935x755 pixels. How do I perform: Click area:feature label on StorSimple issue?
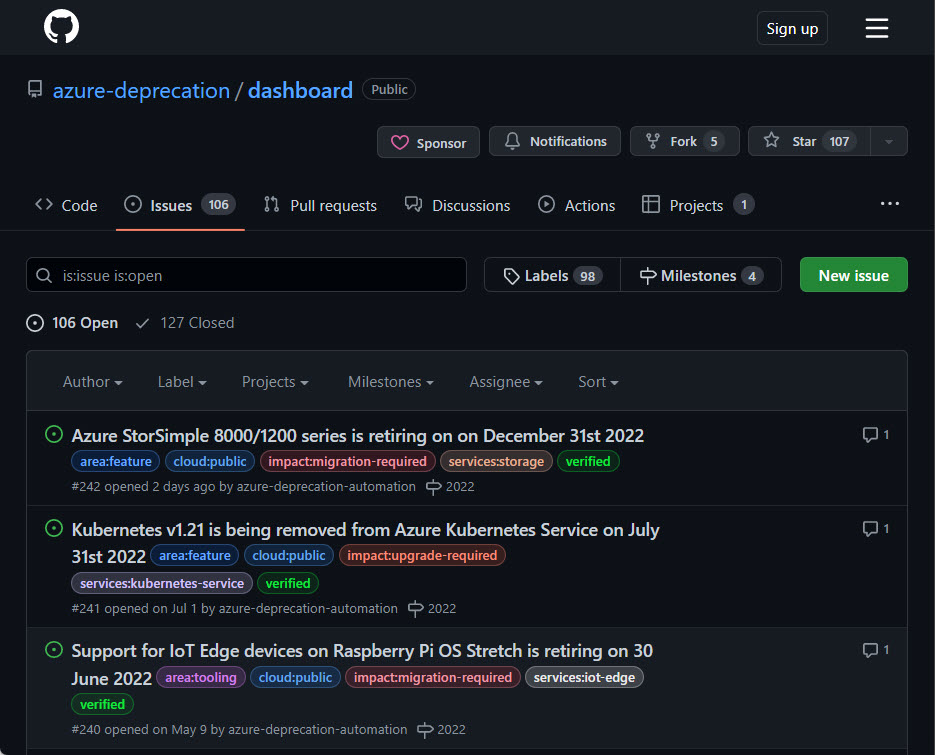point(116,462)
